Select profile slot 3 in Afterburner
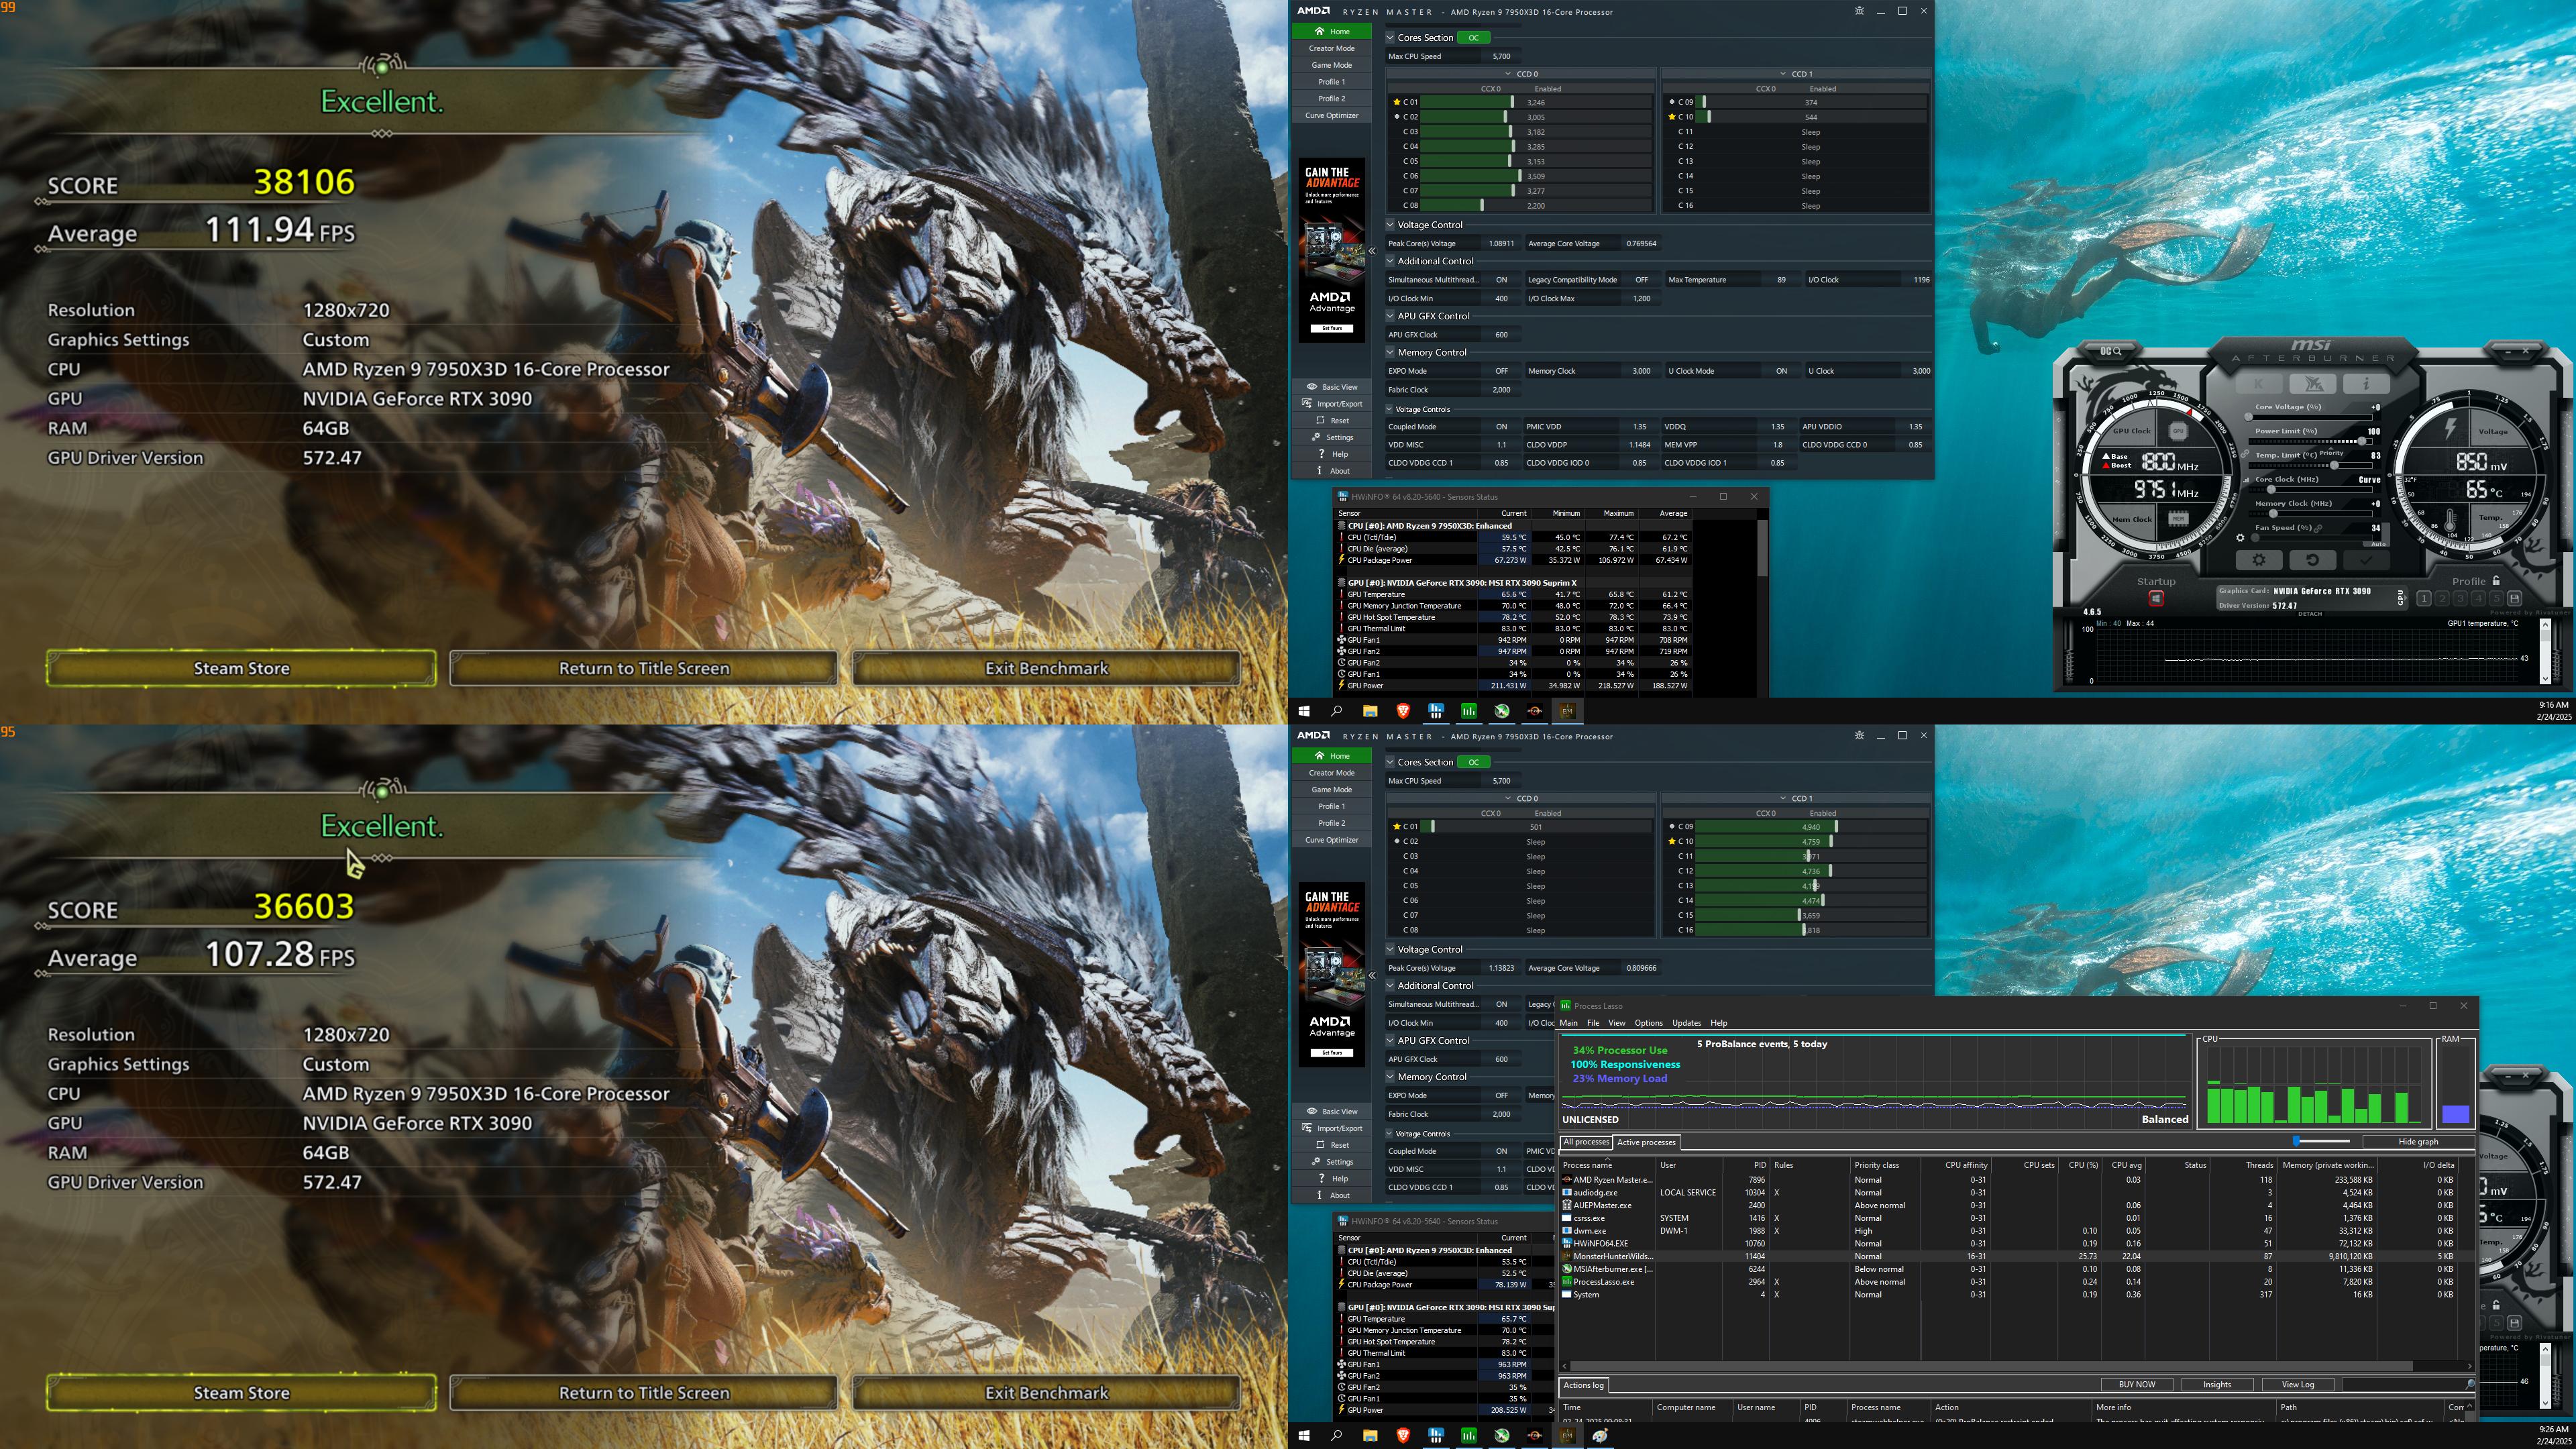This screenshot has height=1449, width=2576. point(2460,598)
